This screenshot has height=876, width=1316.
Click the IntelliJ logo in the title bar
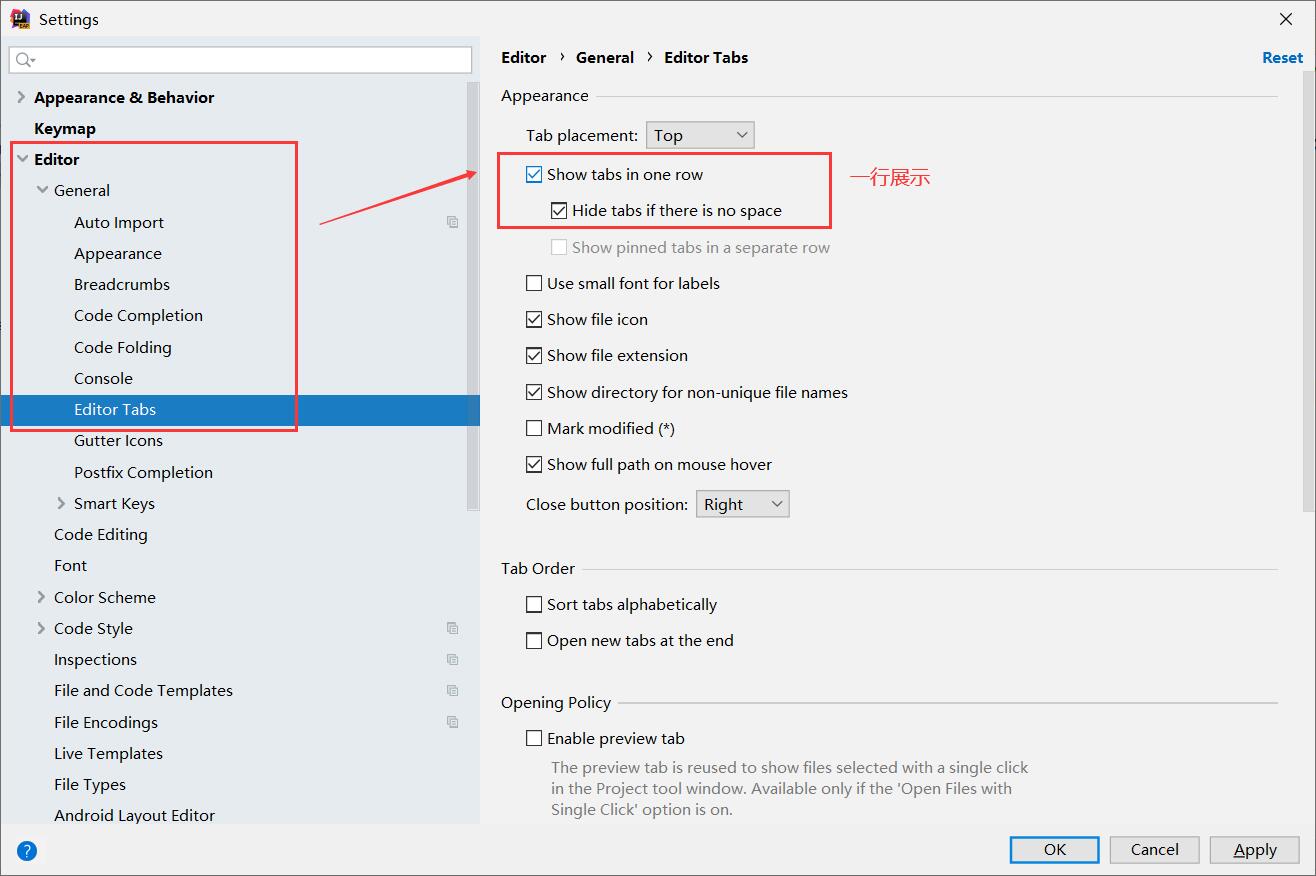(x=20, y=19)
